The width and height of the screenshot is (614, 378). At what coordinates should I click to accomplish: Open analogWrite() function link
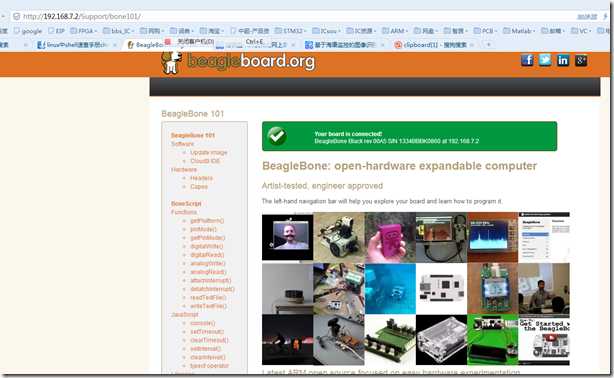click(x=208, y=264)
